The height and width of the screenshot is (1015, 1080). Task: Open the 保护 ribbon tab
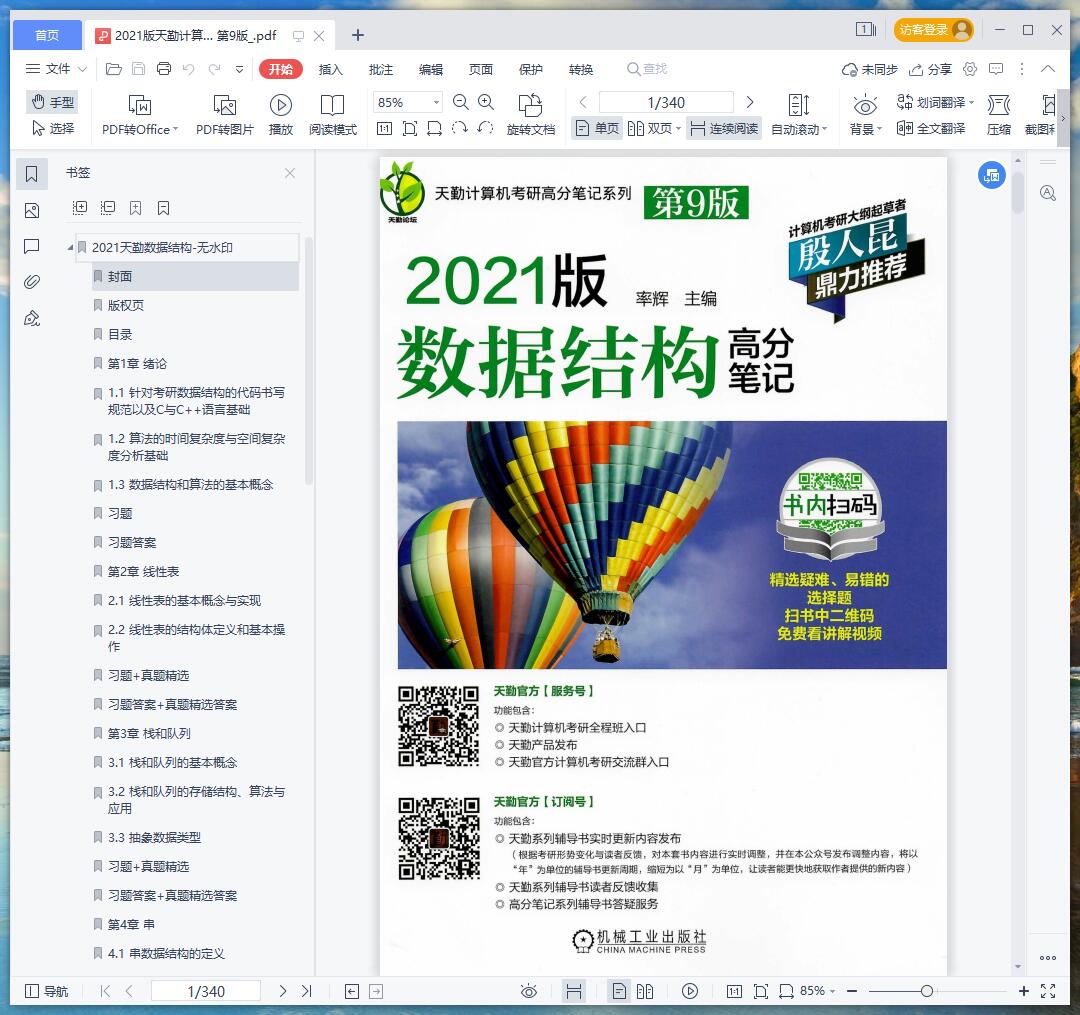[x=530, y=70]
